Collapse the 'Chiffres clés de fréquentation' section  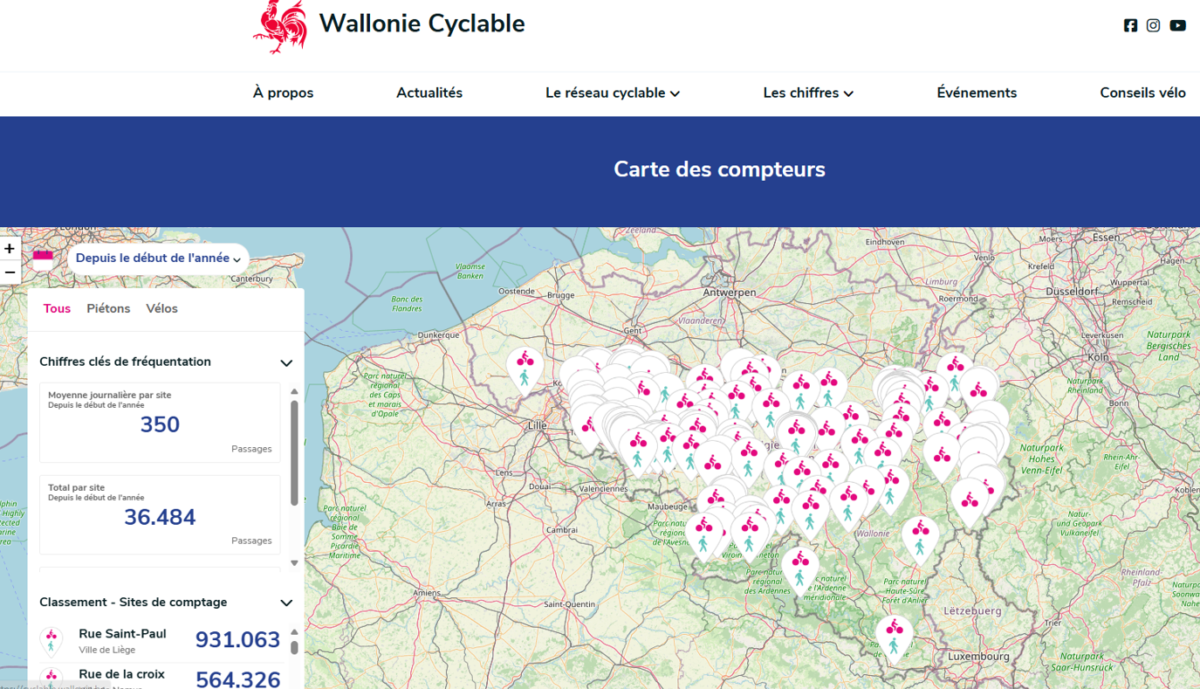[x=286, y=362]
